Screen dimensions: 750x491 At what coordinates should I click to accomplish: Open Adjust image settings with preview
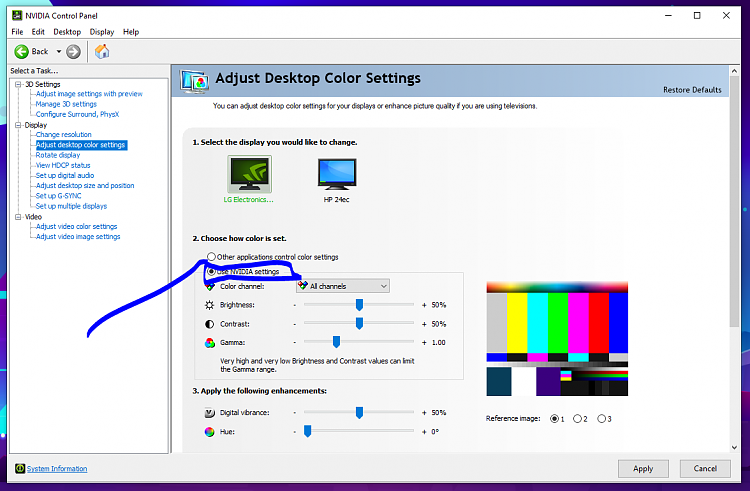coord(89,94)
